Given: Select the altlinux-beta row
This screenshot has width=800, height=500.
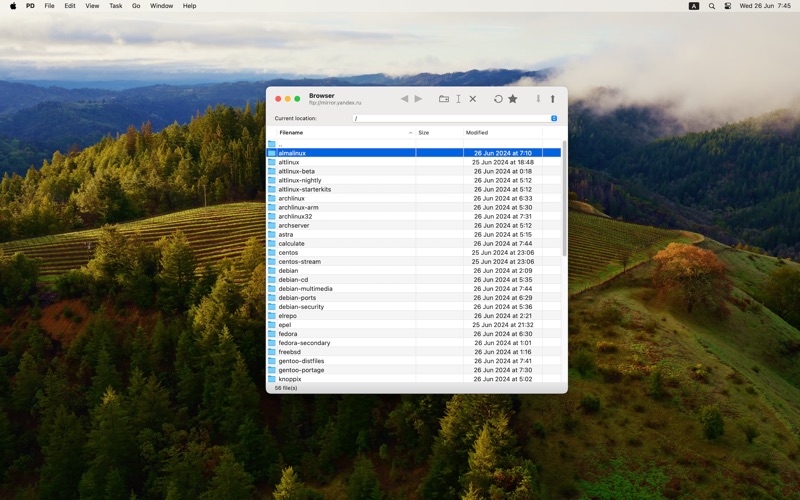Looking at the screenshot, I should click(414, 171).
